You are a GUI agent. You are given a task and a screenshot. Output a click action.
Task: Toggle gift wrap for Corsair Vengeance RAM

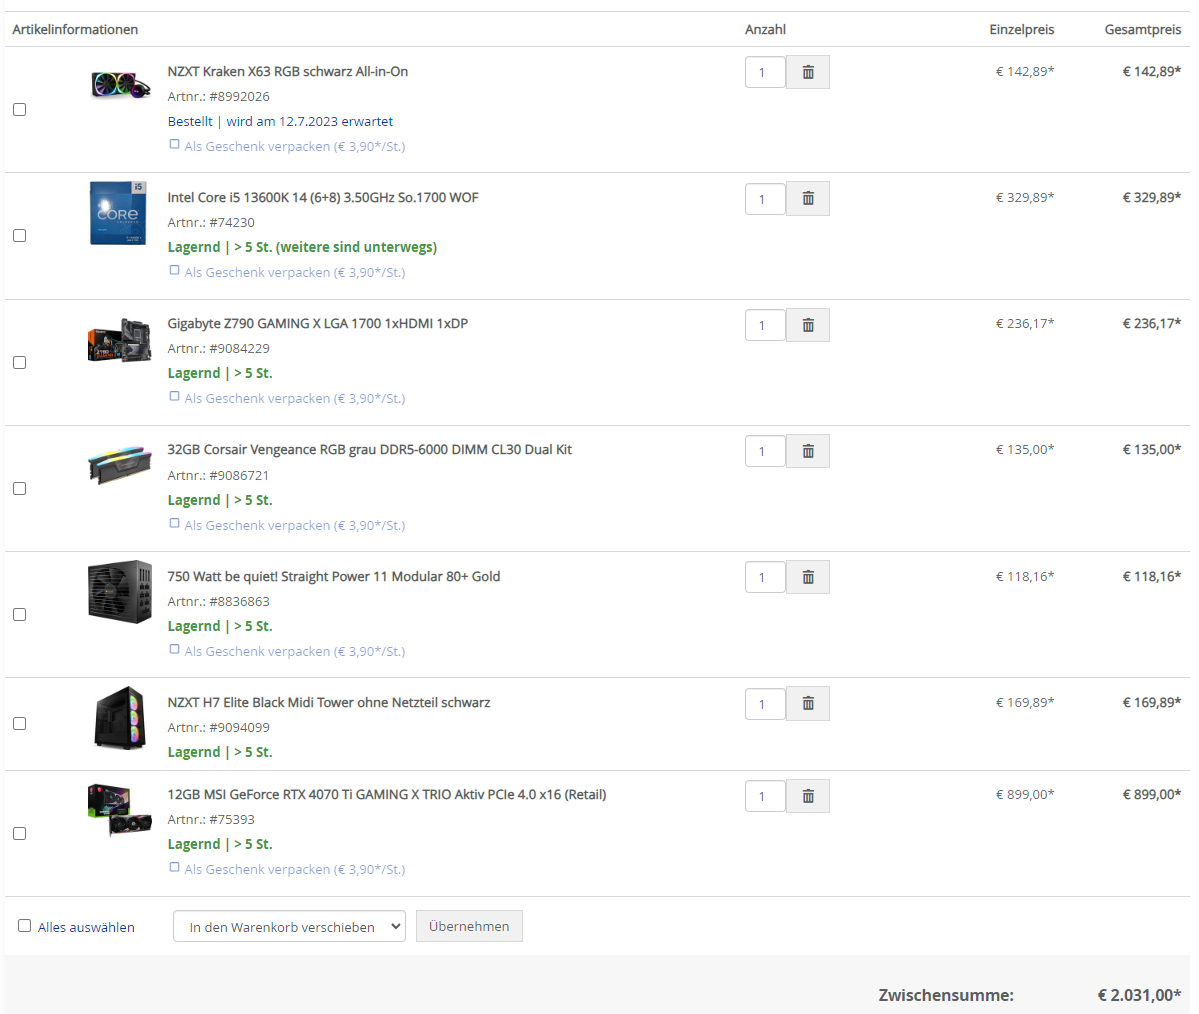[174, 524]
